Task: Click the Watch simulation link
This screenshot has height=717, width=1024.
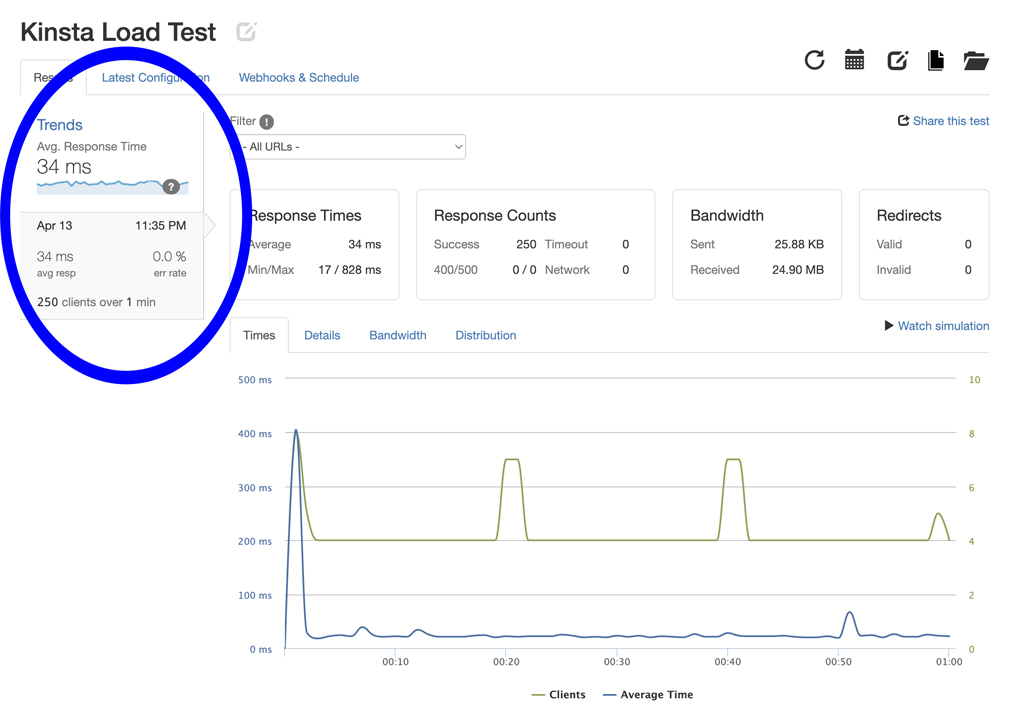Action: coord(943,326)
